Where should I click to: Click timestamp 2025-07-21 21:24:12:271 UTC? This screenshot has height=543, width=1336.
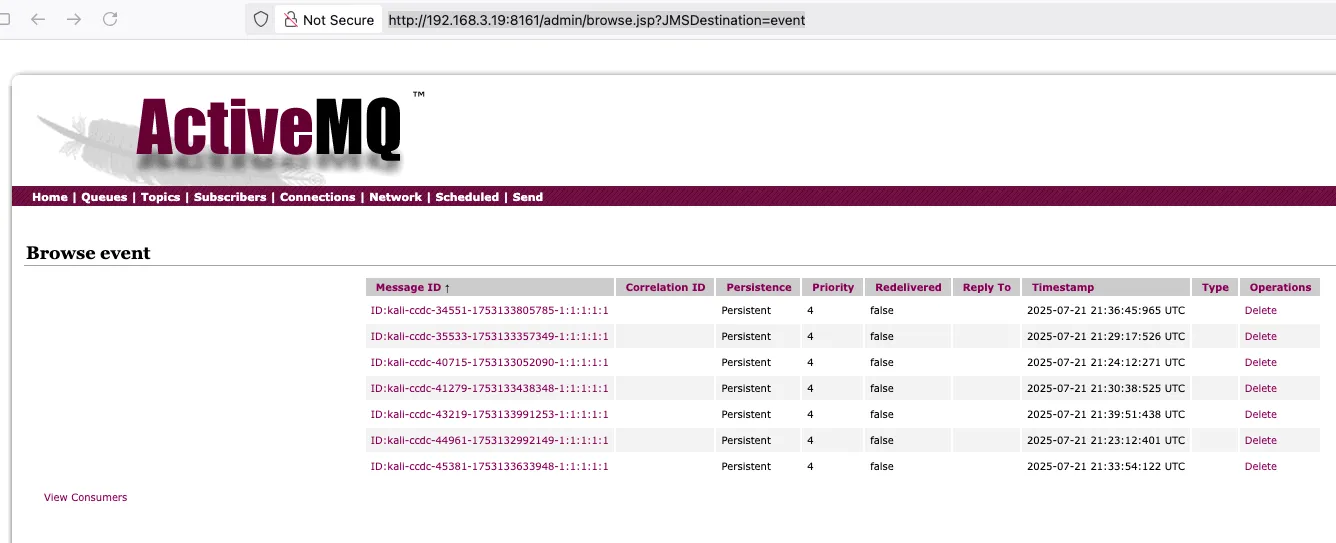(x=1106, y=362)
